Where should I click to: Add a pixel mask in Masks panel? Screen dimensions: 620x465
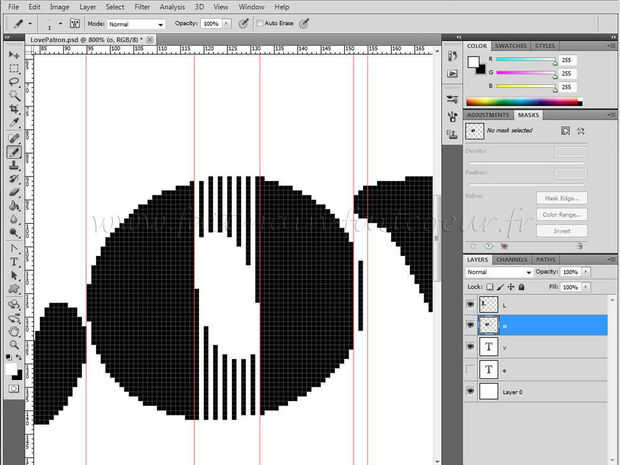click(x=565, y=131)
